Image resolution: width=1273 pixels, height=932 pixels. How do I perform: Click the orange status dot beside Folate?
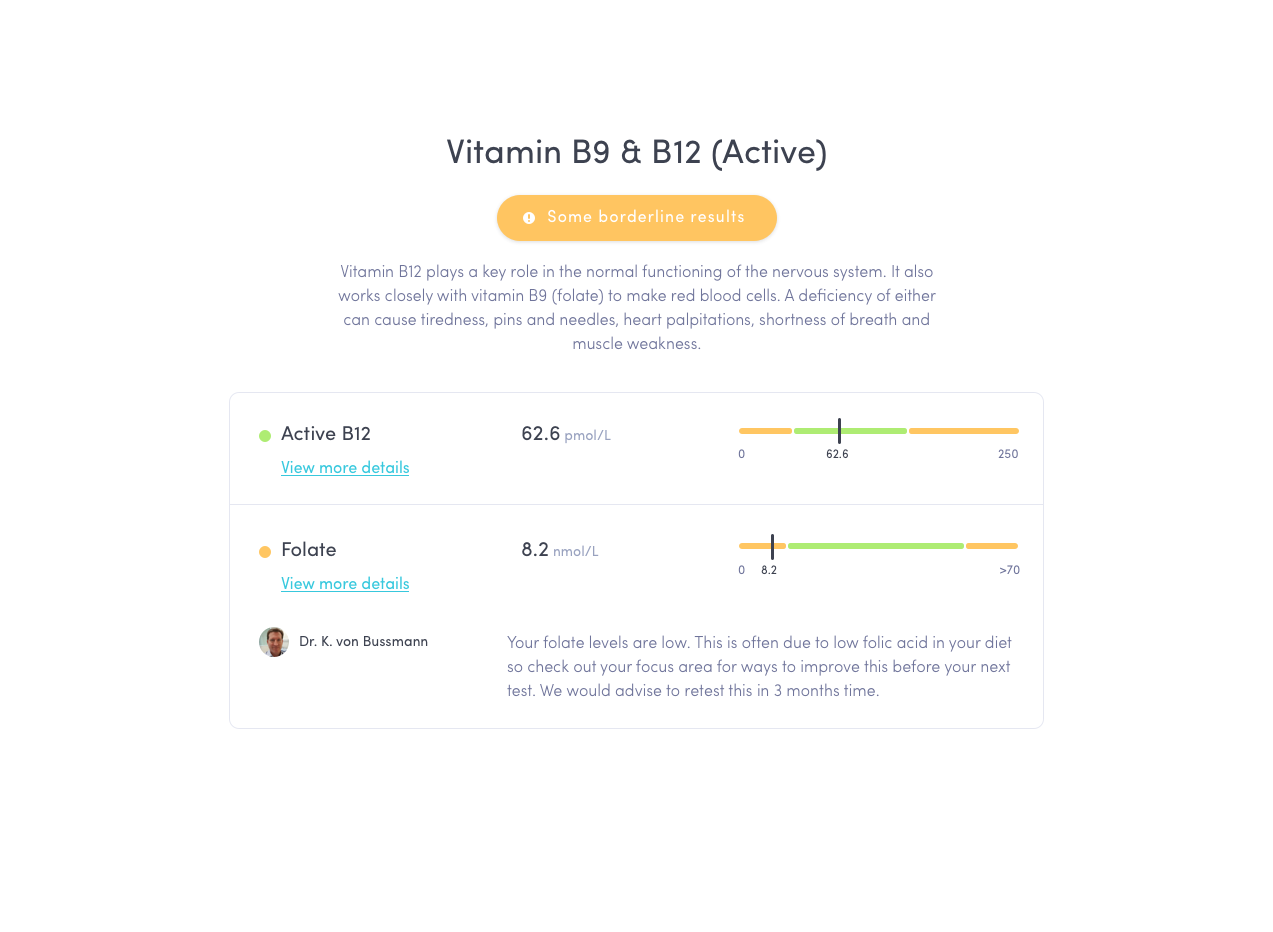click(263, 551)
